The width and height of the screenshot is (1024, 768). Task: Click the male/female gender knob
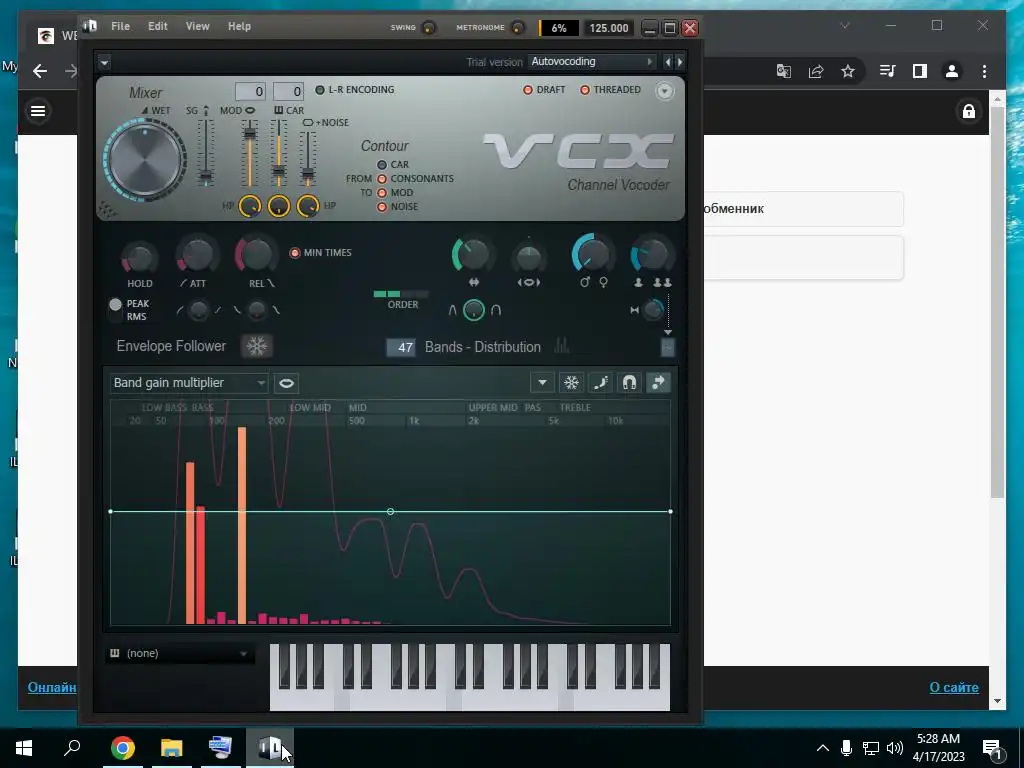click(x=592, y=253)
